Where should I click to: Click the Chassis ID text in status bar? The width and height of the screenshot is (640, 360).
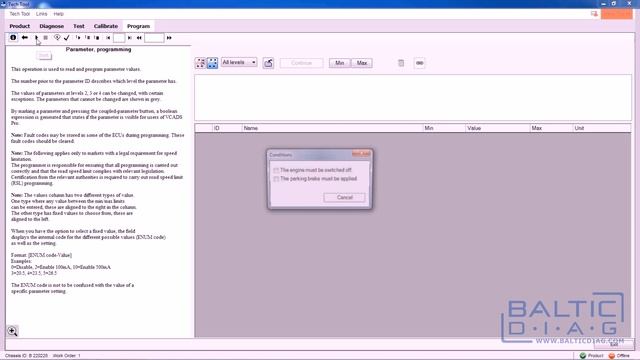coord(27,356)
